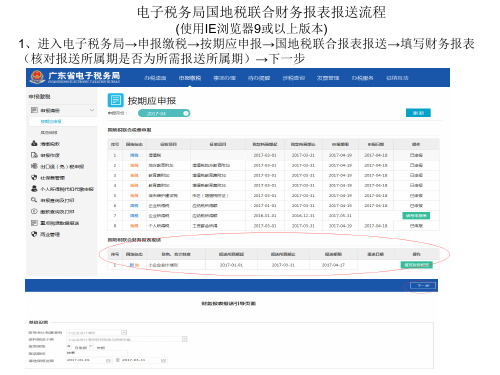Click the orange 地税 link in row 8
The height and width of the screenshot is (375, 500).
(134, 226)
